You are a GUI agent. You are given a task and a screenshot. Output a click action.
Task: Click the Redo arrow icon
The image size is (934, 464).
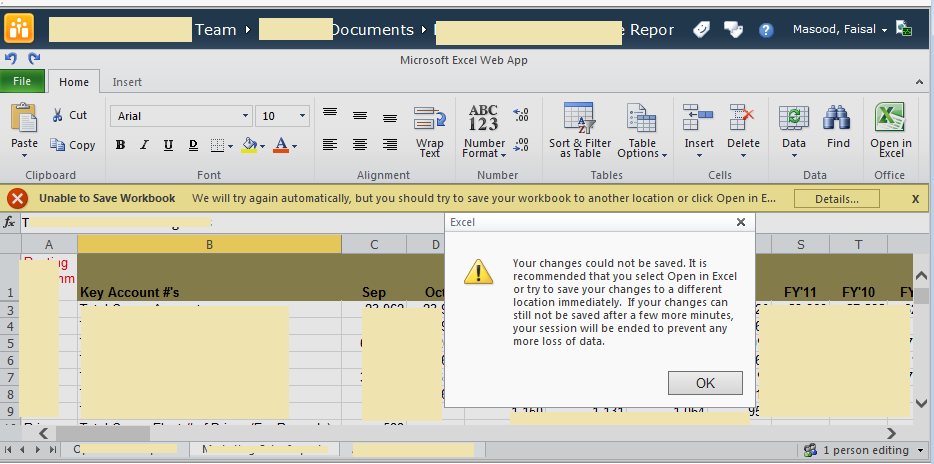[34, 58]
